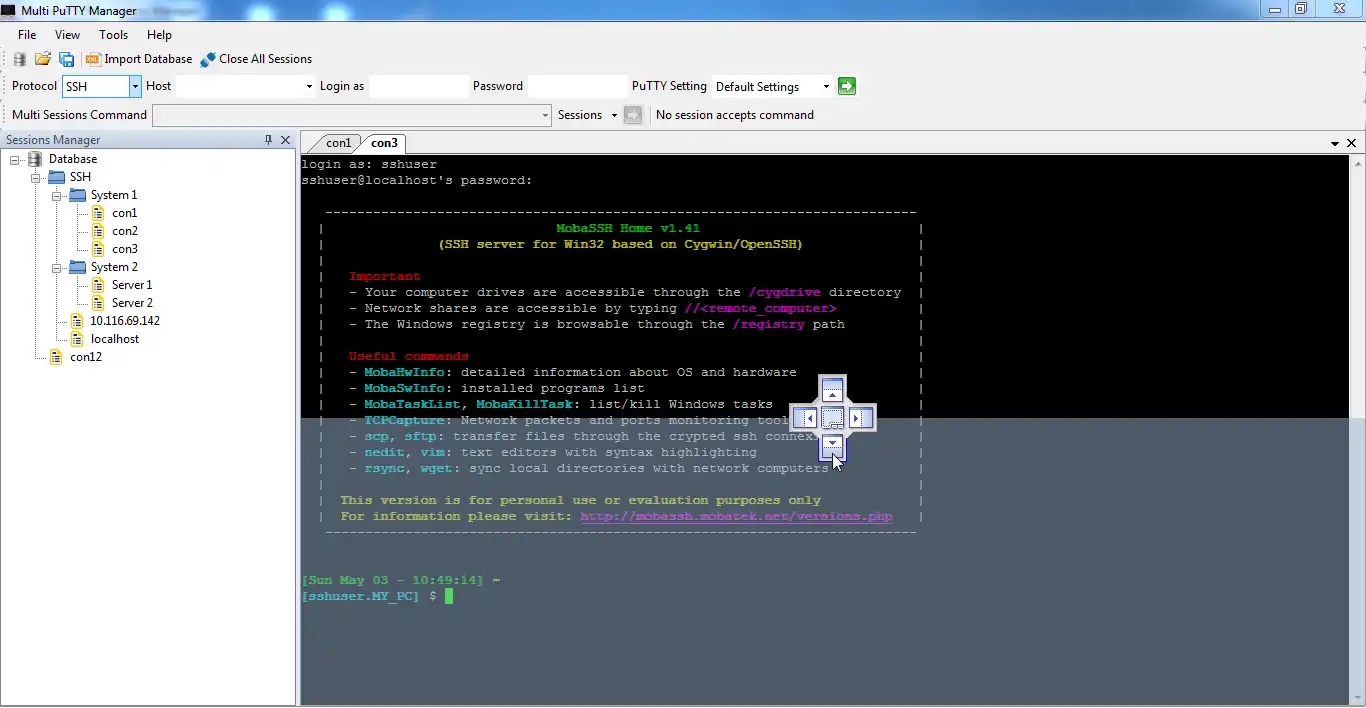The image size is (1366, 708).
Task: Open the Sessions dropdown arrow
Action: tap(613, 115)
